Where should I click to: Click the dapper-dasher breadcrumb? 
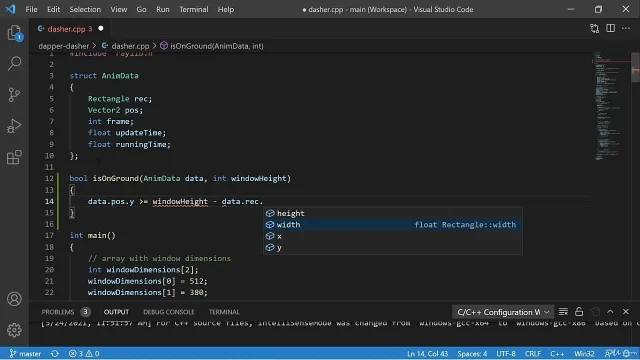tap(63, 46)
